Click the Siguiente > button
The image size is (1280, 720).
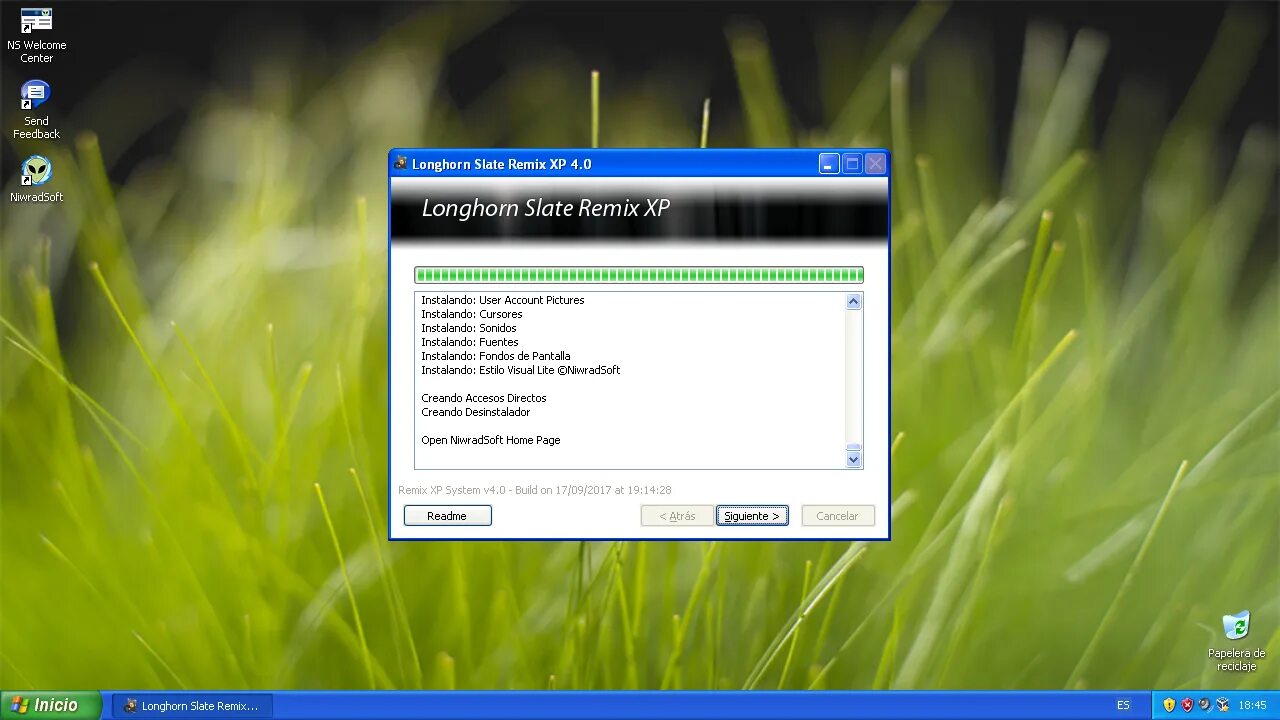752,516
